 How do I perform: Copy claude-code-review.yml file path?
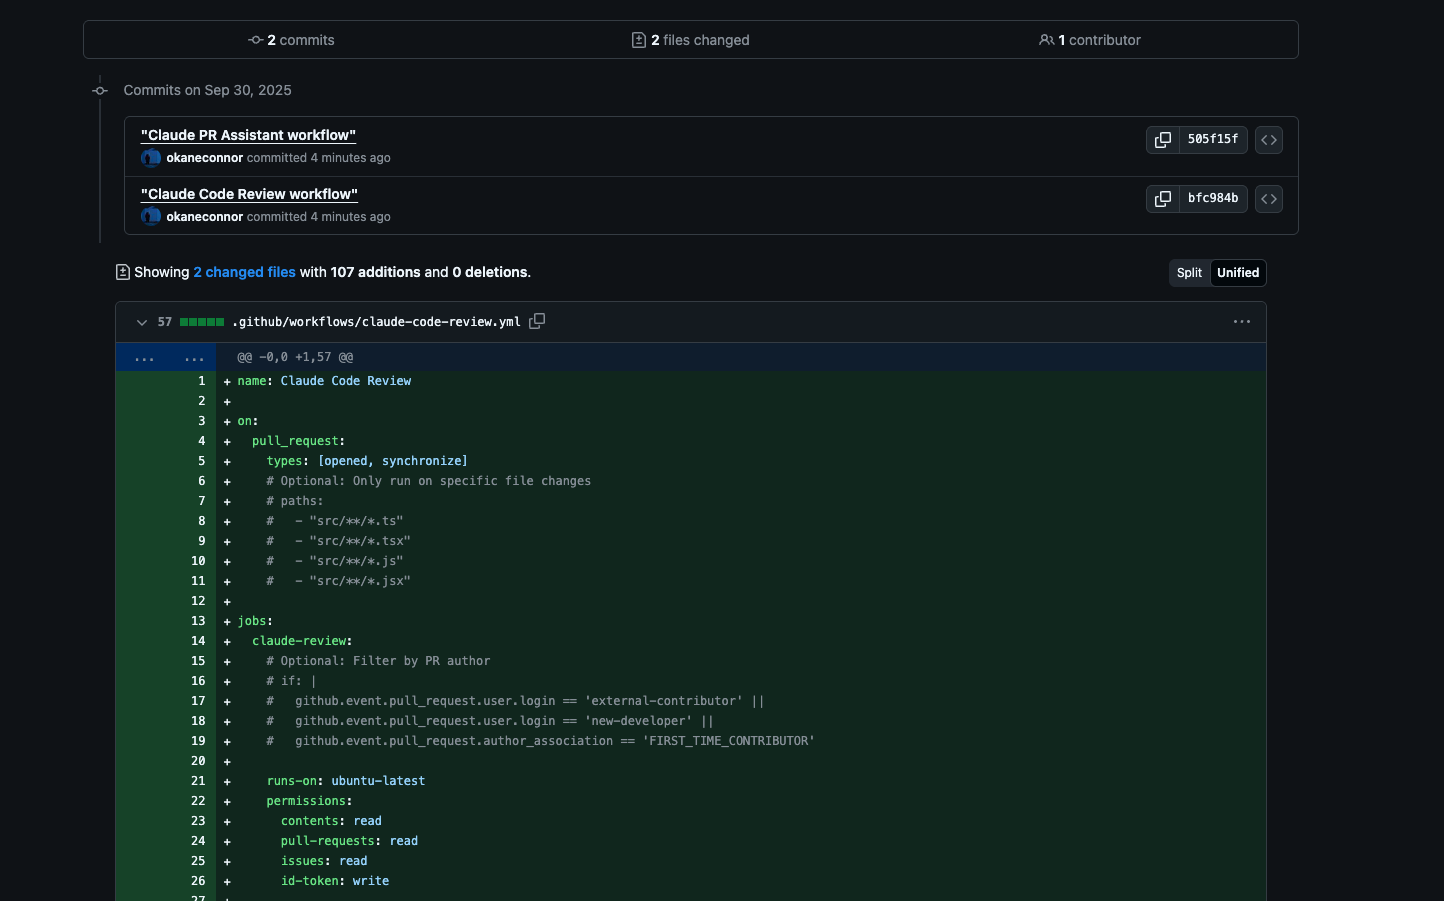[x=537, y=321]
